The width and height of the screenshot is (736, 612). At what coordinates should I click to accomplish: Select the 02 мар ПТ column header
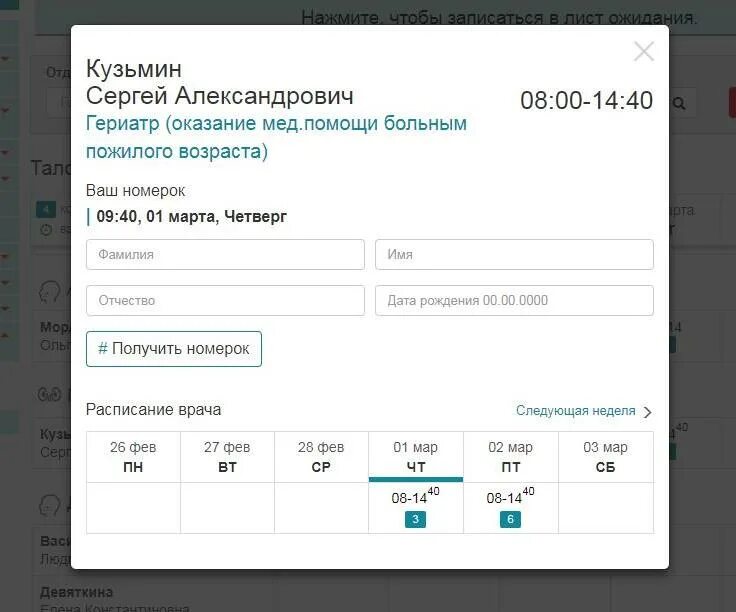511,457
